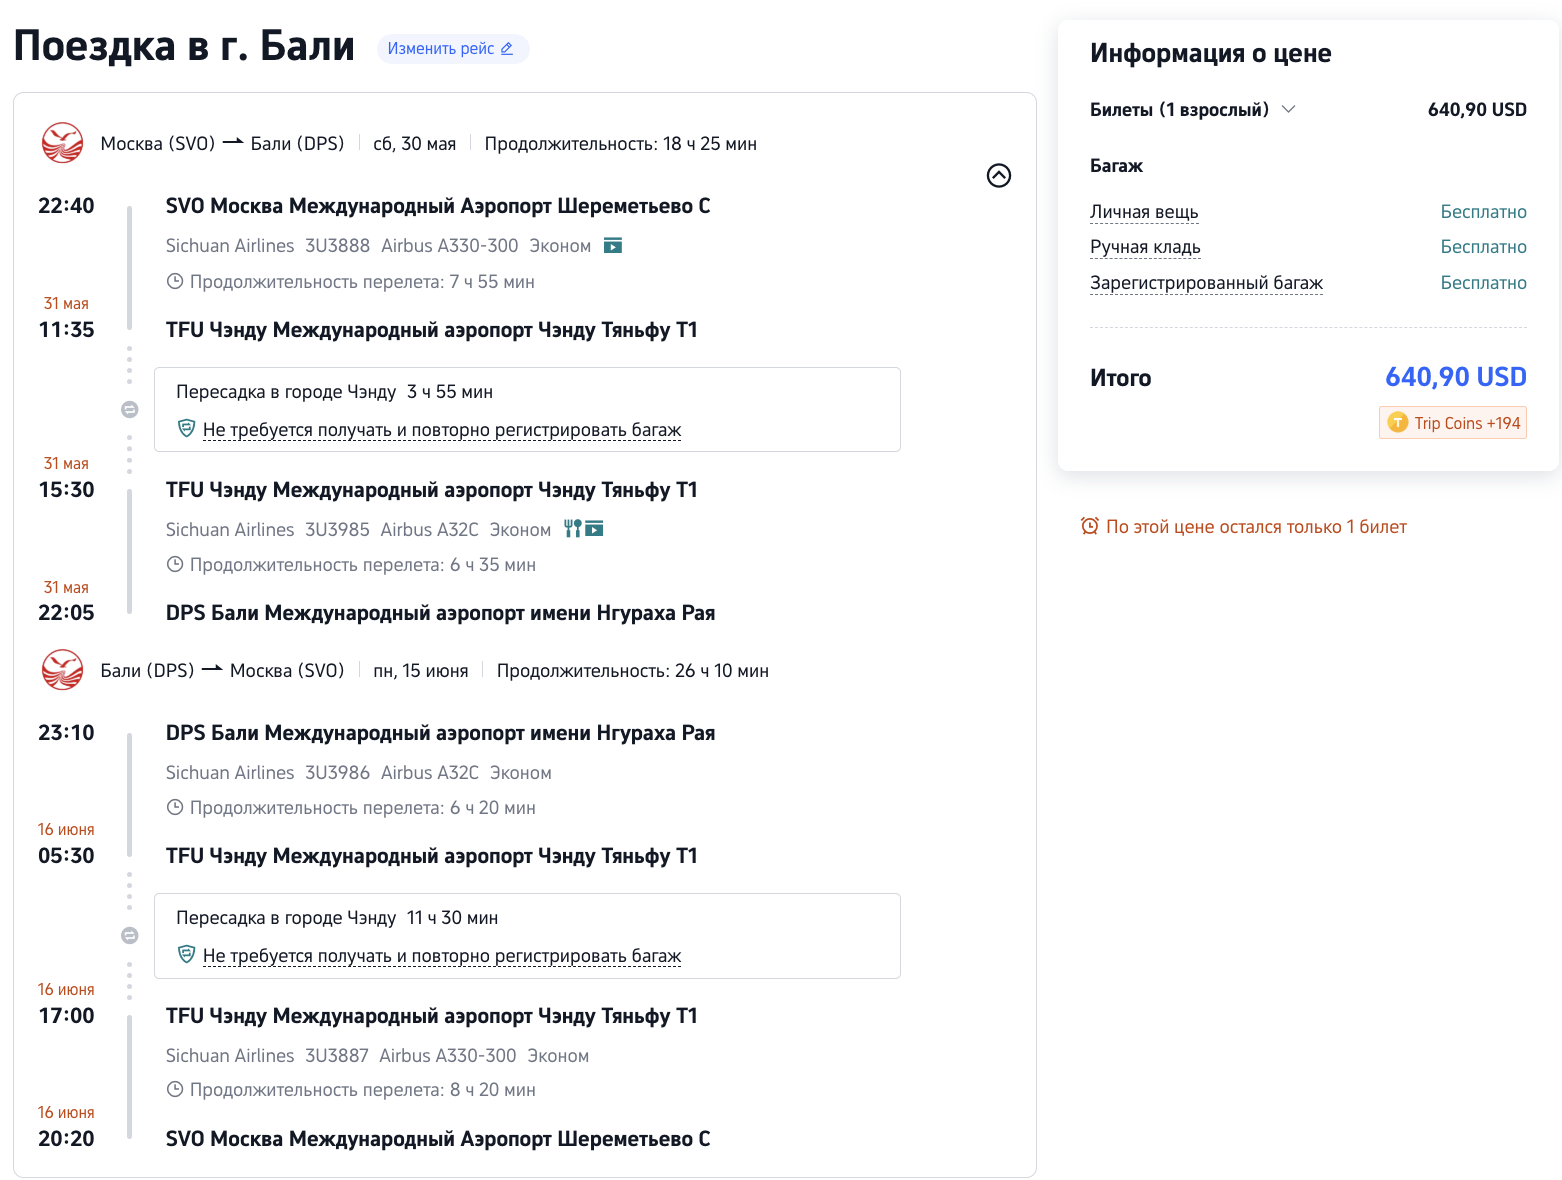Click the Sichuan Airlines logo for Bali–Moscow
The height and width of the screenshot is (1180, 1562).
(x=62, y=670)
